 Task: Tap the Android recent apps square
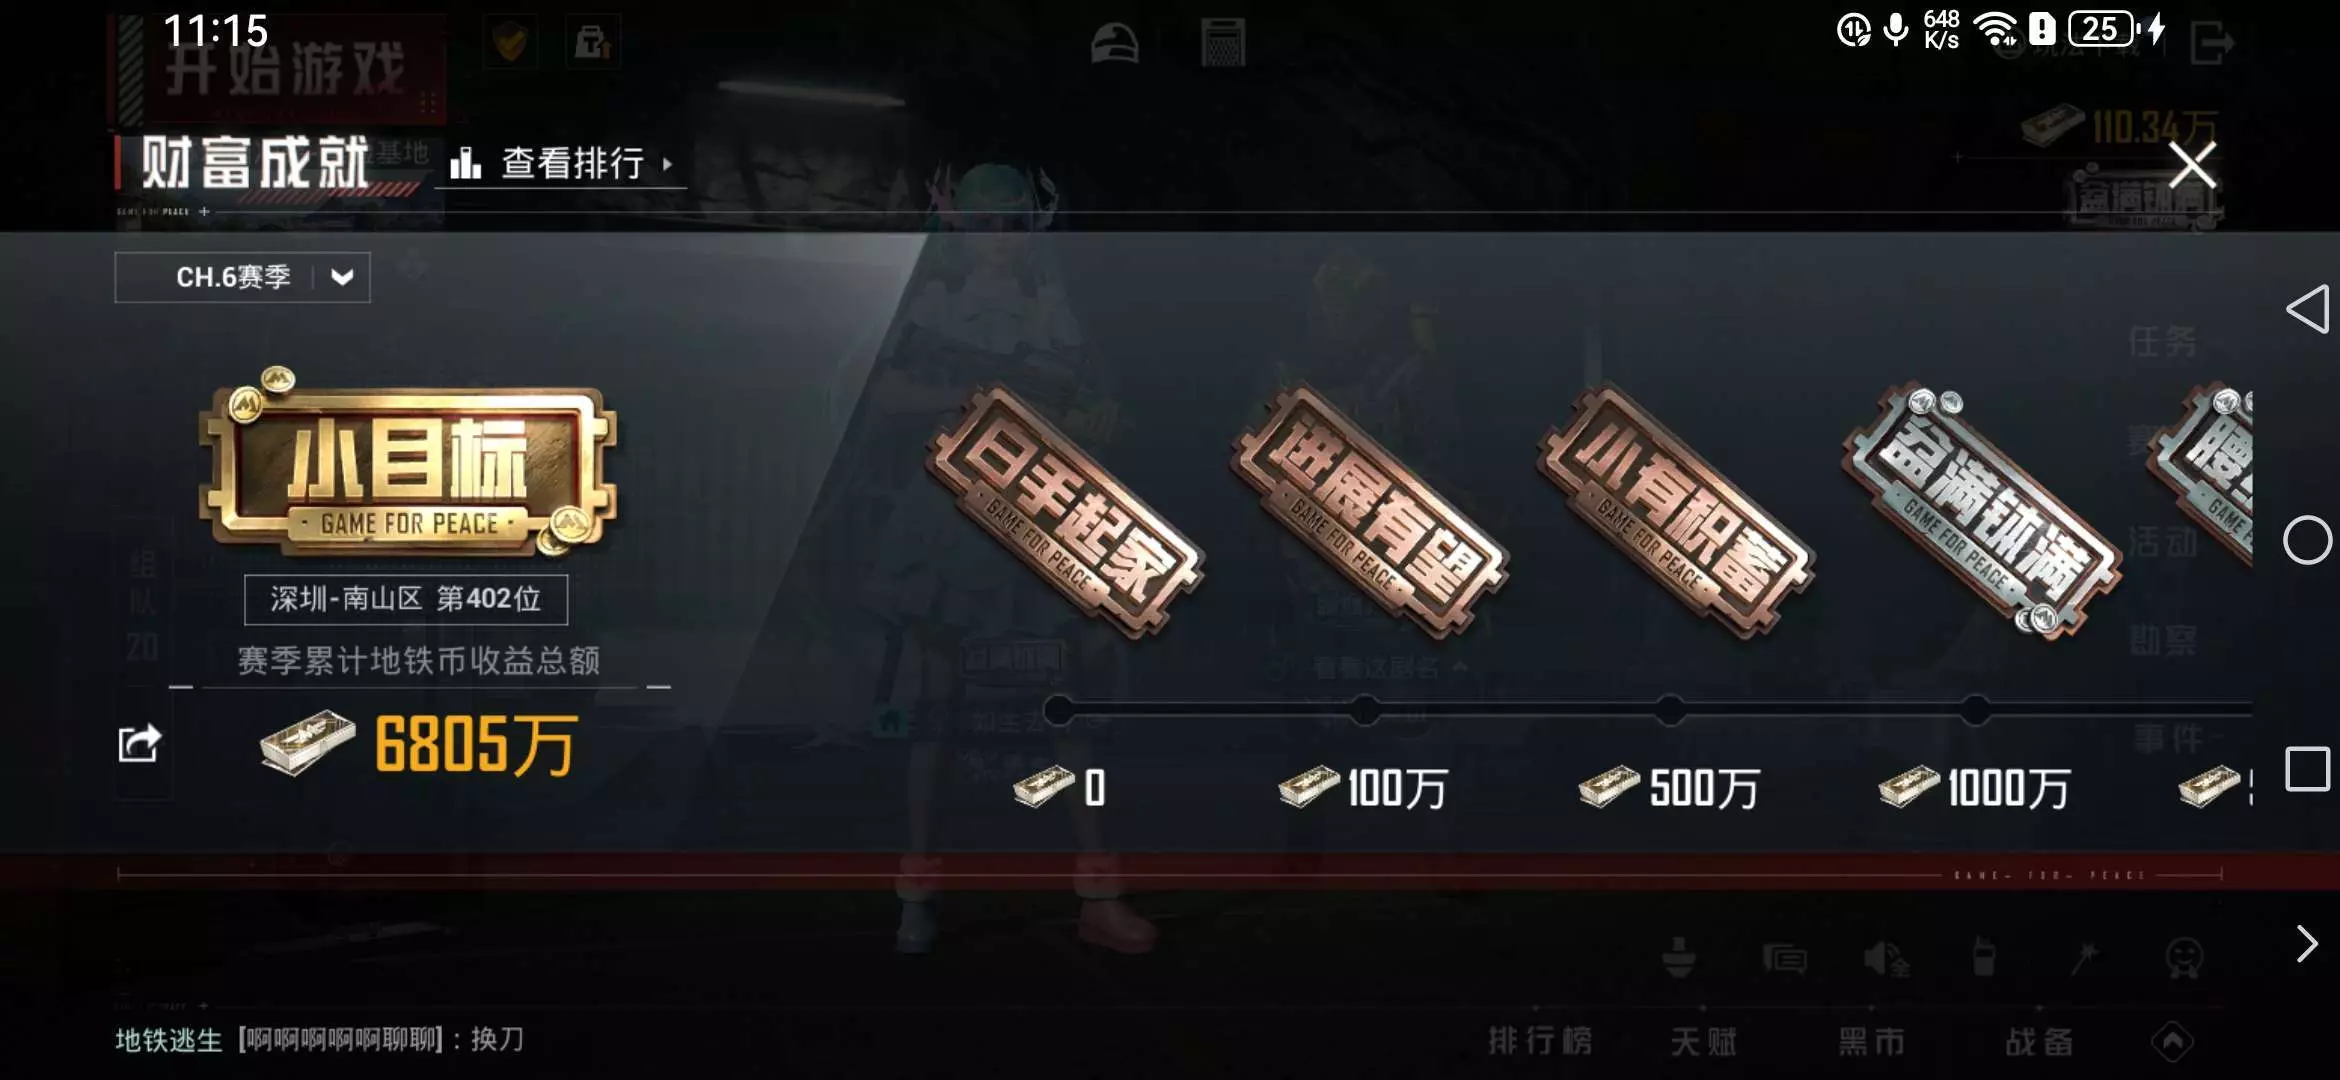pyautogui.click(x=2308, y=769)
